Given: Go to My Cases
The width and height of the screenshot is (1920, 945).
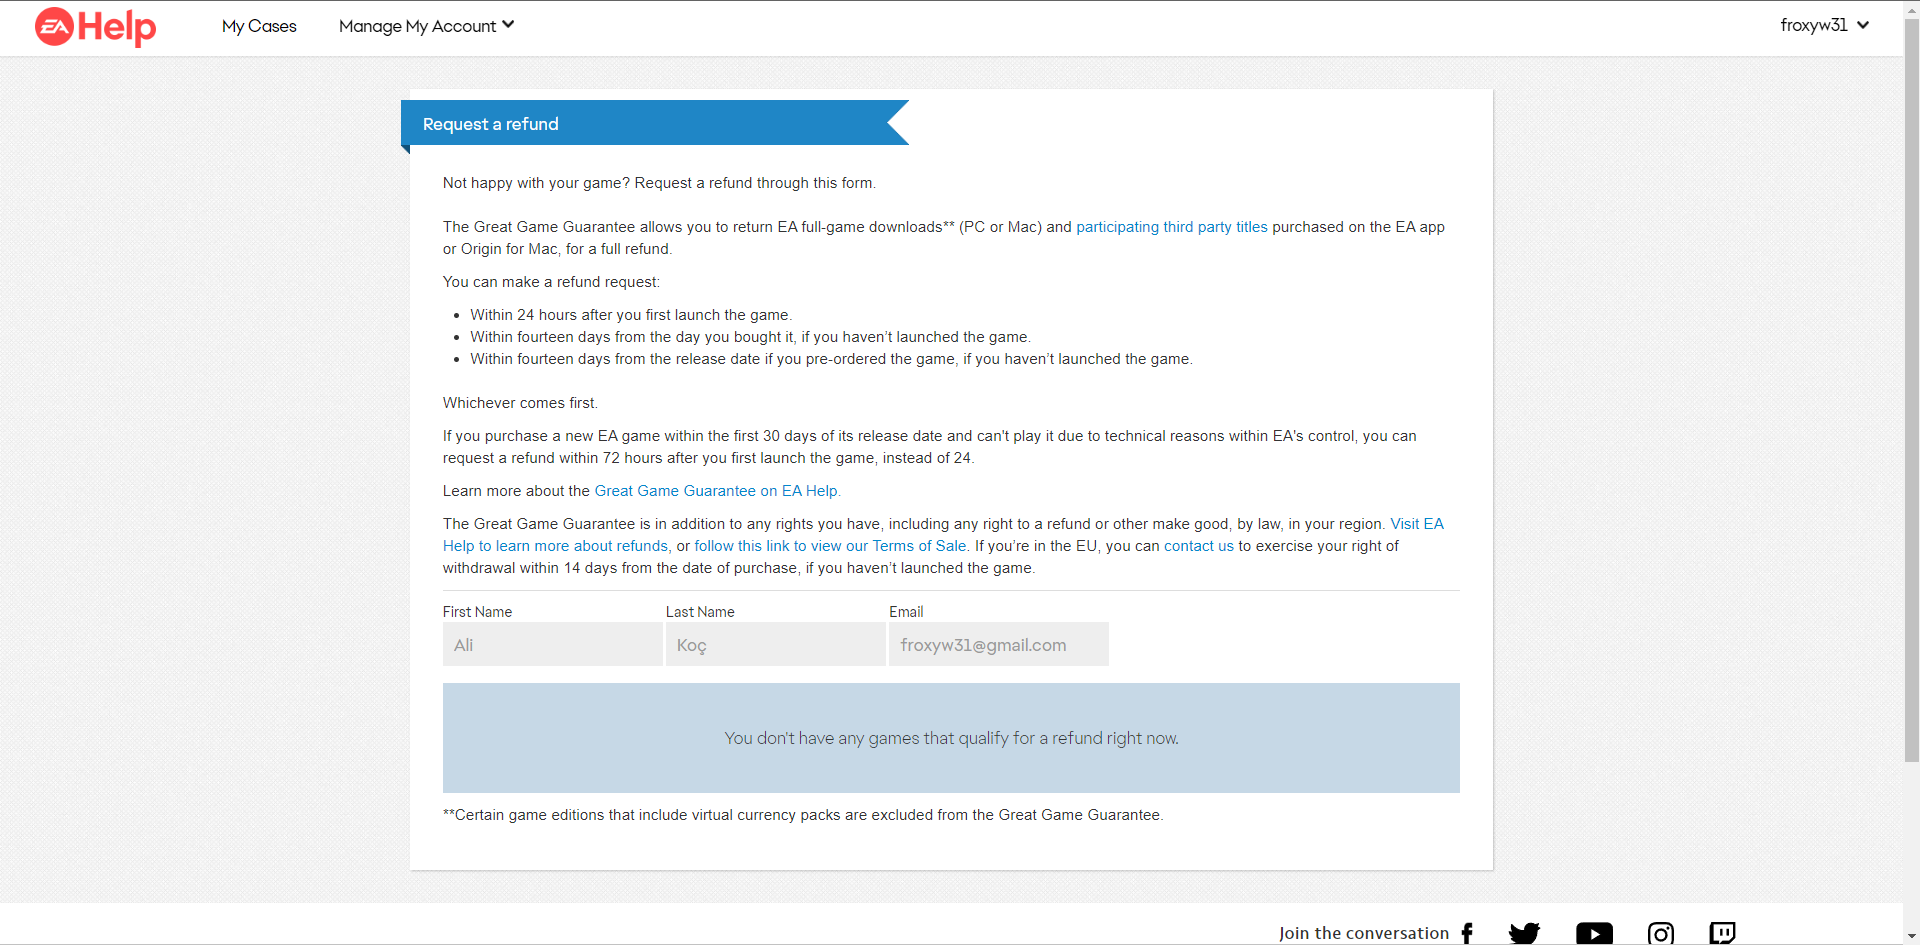Looking at the screenshot, I should (x=259, y=26).
